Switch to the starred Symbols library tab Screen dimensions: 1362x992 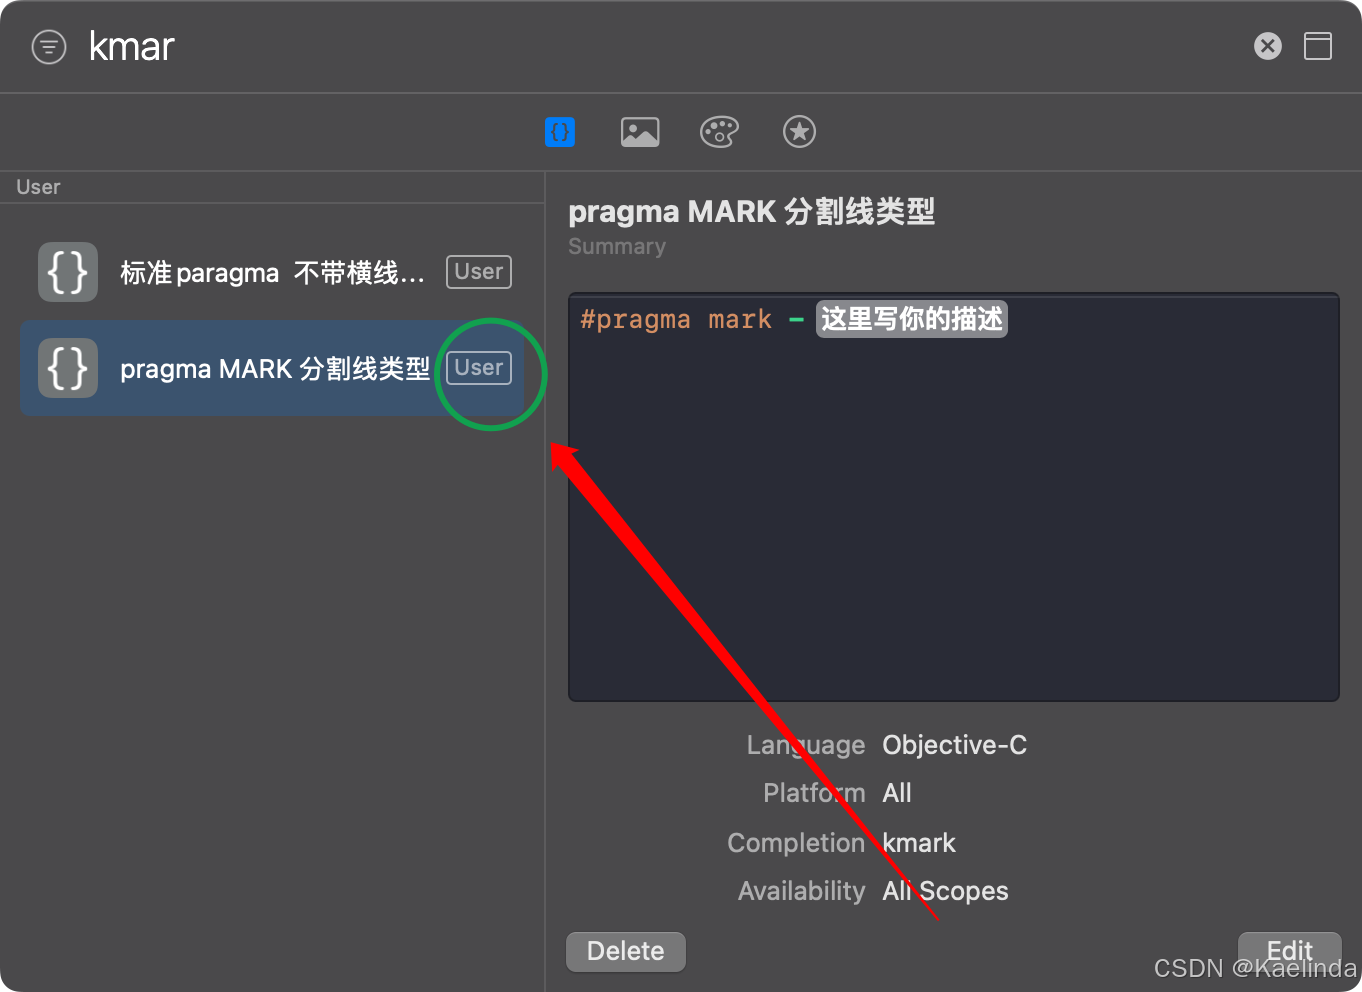799,131
